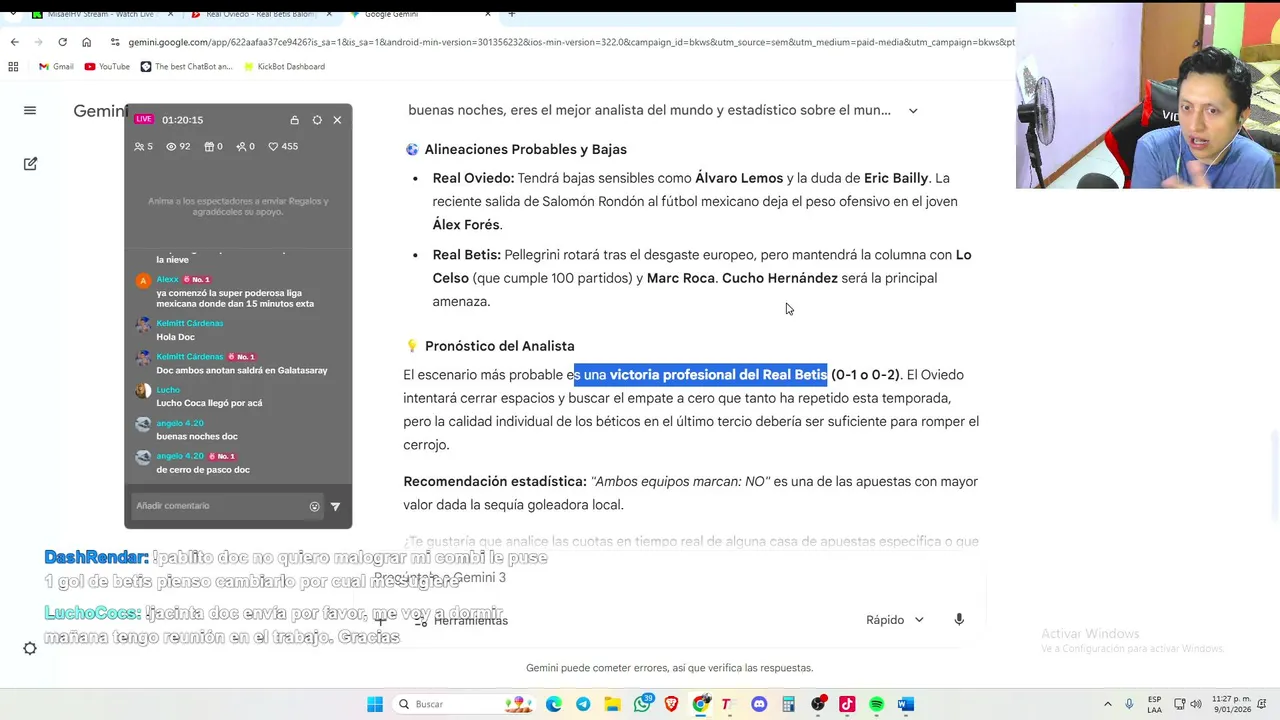
Task: Reload the page with the refresh icon
Action: click(62, 42)
